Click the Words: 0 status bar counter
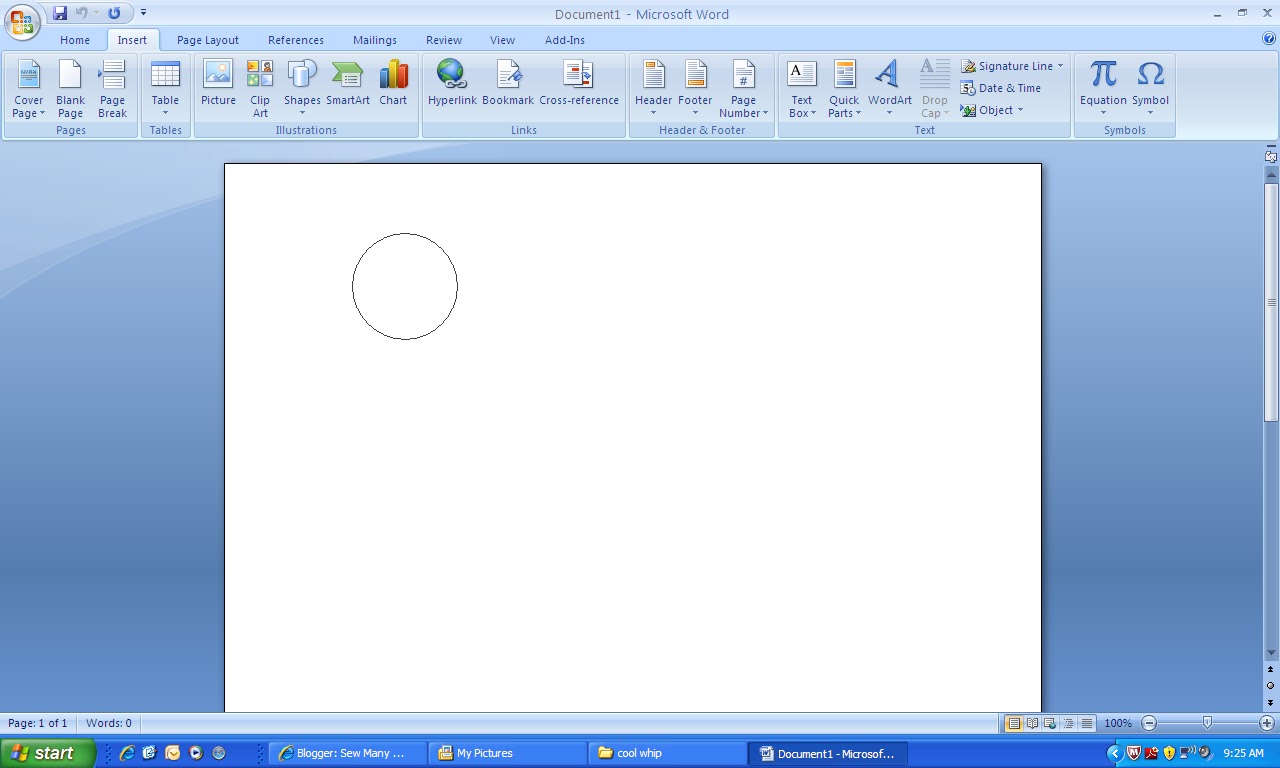Screen dimensions: 1280x768 (109, 723)
